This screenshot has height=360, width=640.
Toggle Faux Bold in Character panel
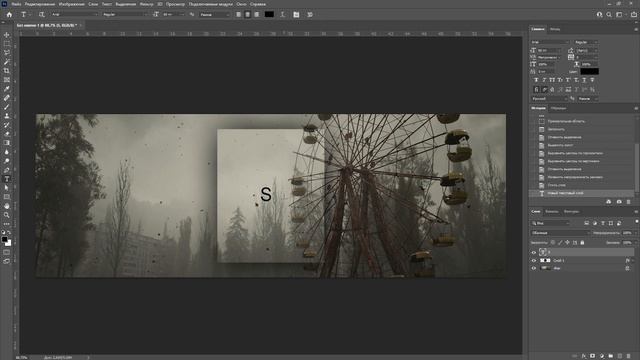pos(536,80)
